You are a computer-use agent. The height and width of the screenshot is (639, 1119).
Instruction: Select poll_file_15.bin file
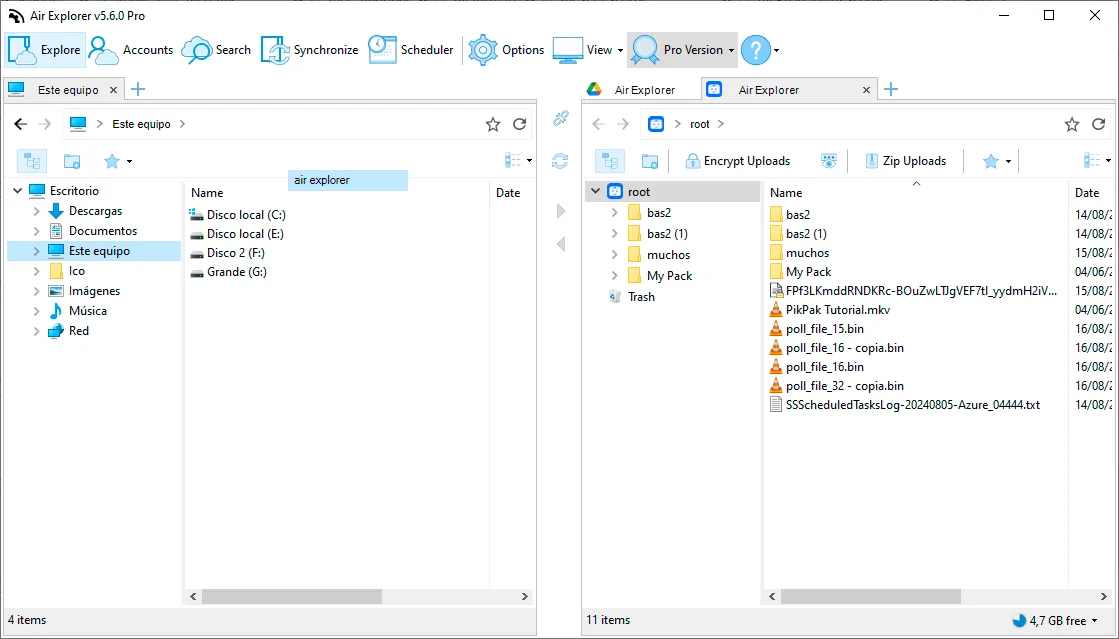point(824,328)
